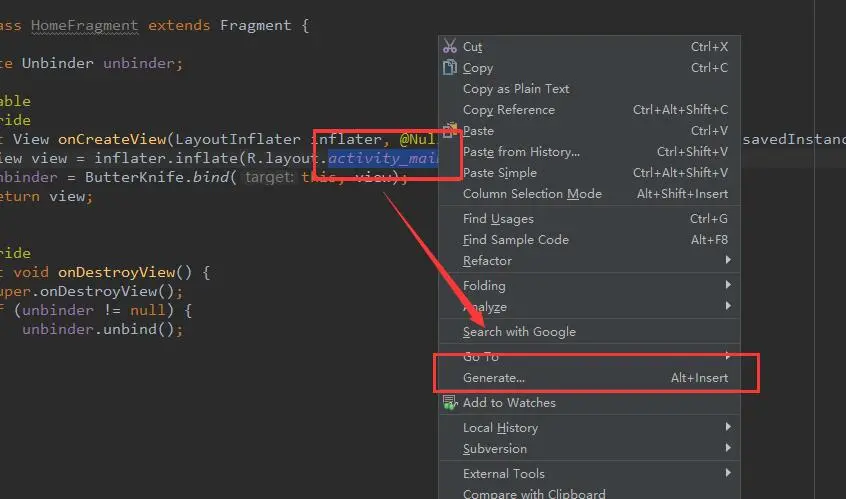Open the Go To submenu
Viewport: 846px width, 499px height.
click(590, 357)
